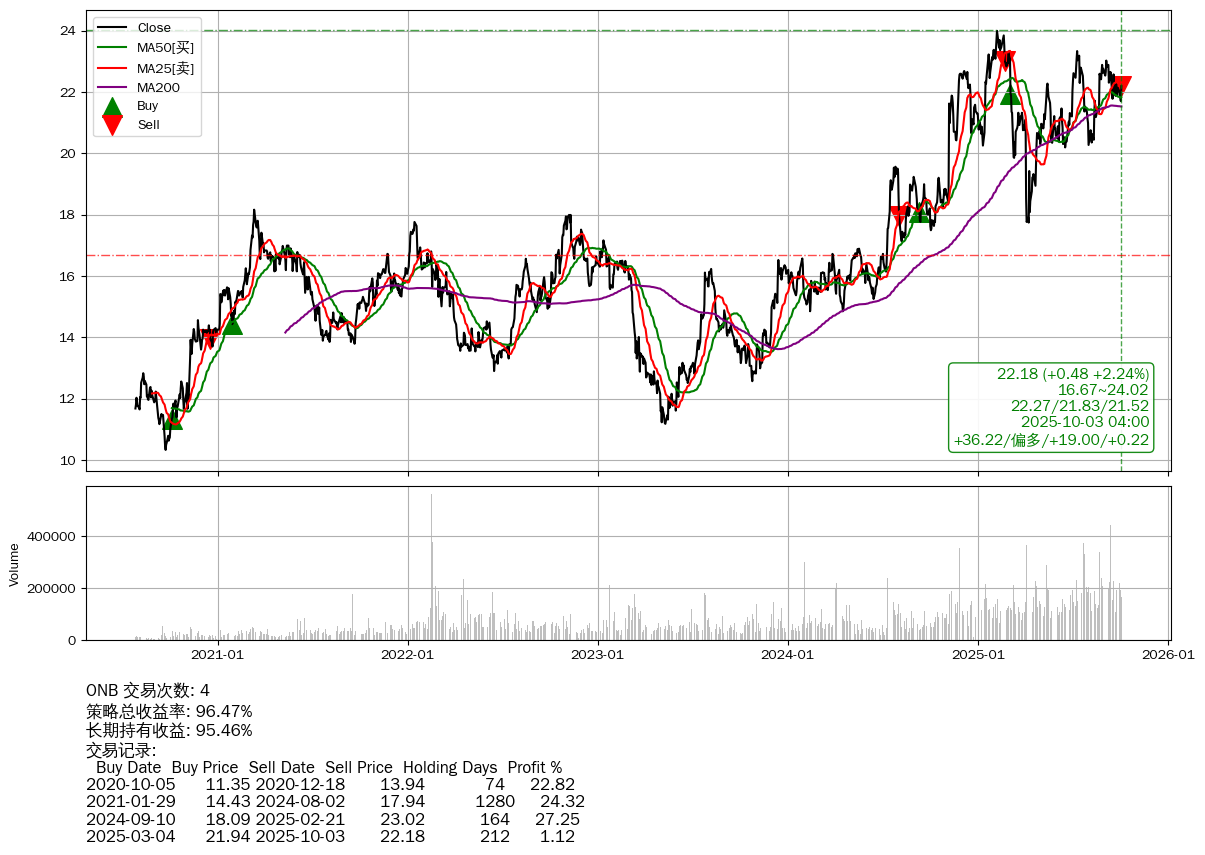Click the 2023-01 x-axis date label
The height and width of the screenshot is (855, 1205).
coord(597,656)
